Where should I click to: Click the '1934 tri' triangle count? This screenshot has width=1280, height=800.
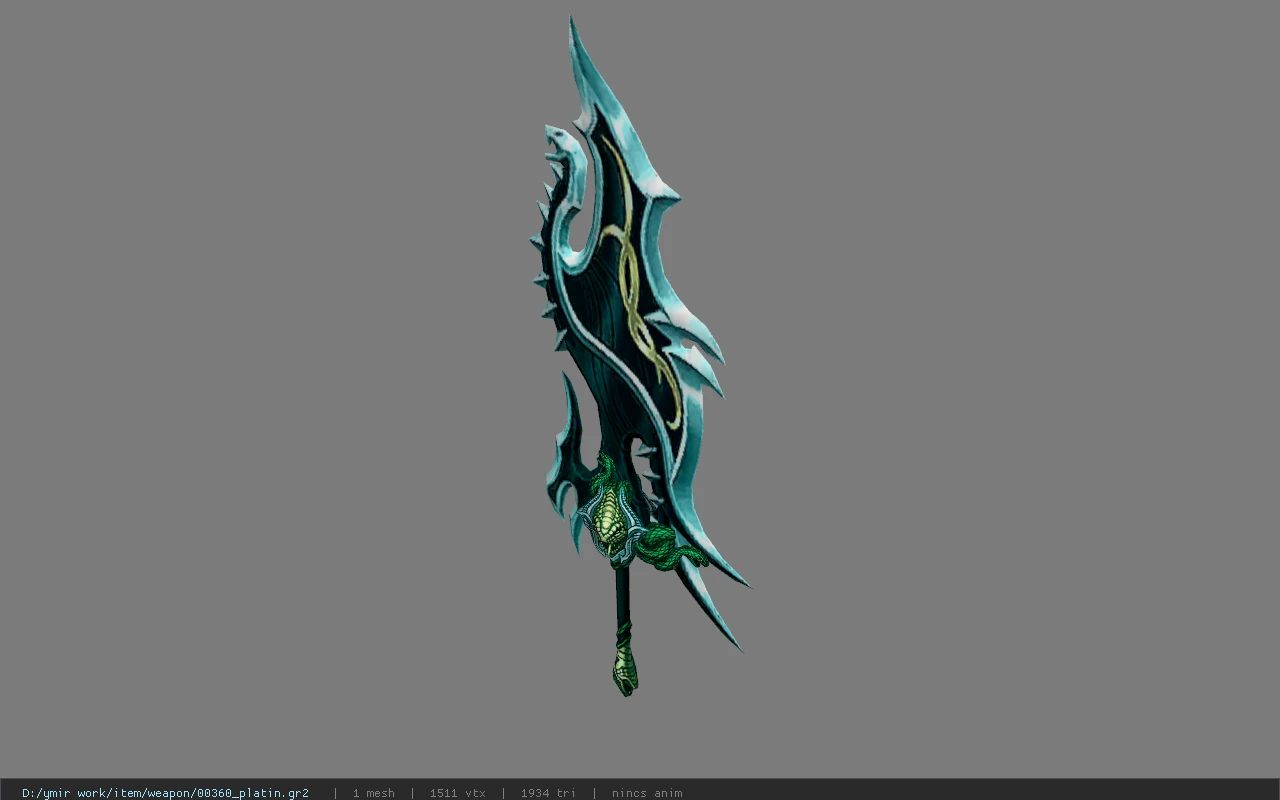[548, 793]
